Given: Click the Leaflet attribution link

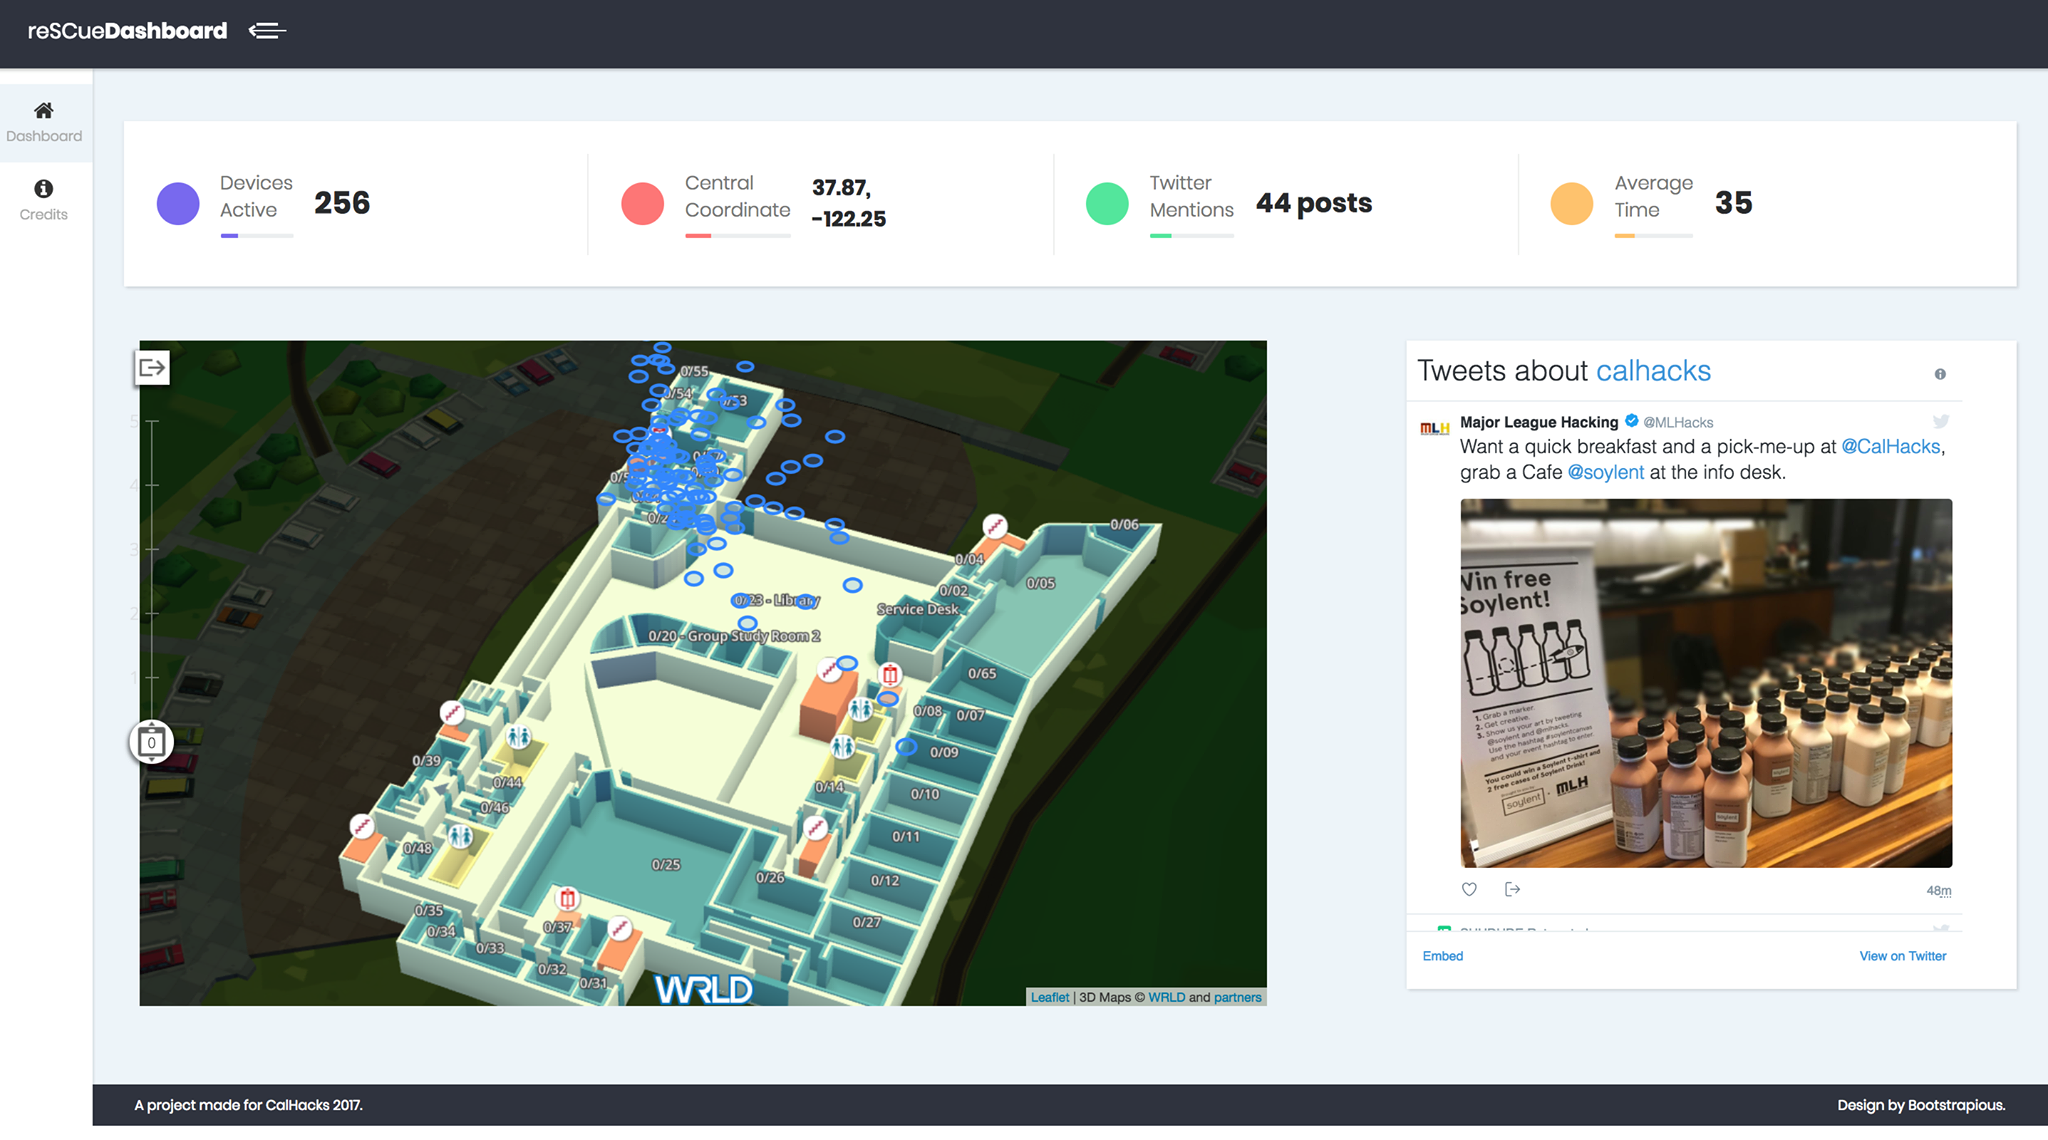Looking at the screenshot, I should [1049, 997].
